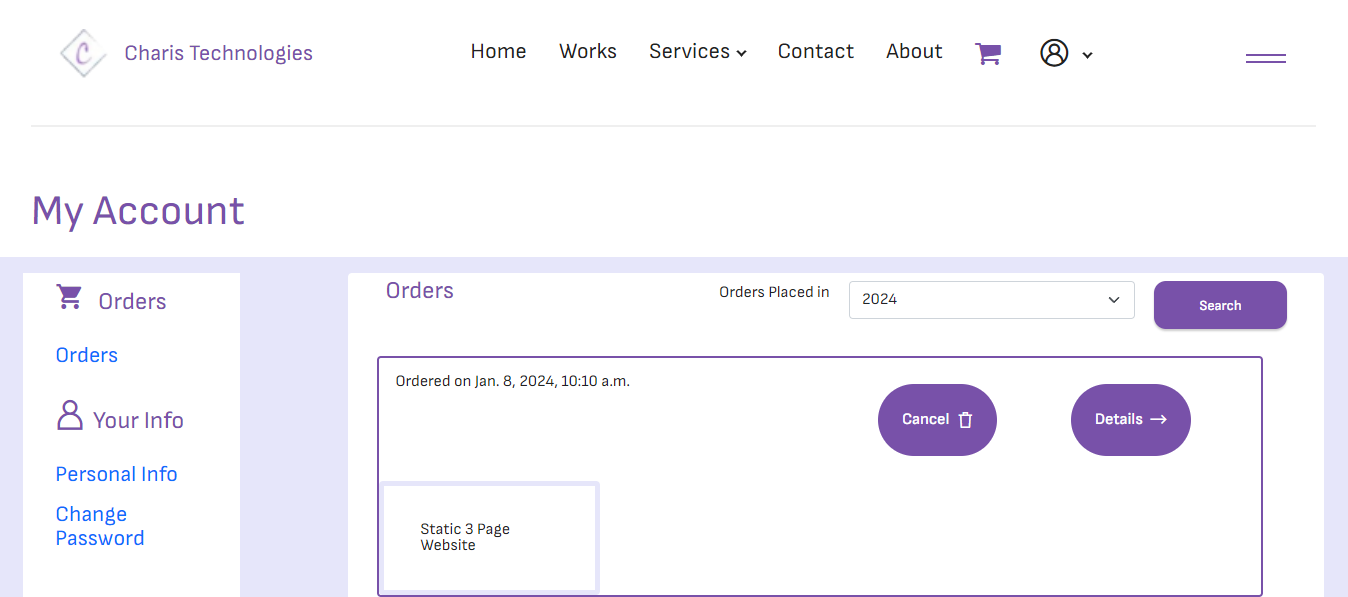The width and height of the screenshot is (1348, 597).
Task: Open the hamburger menu icon
Action: point(1265,57)
